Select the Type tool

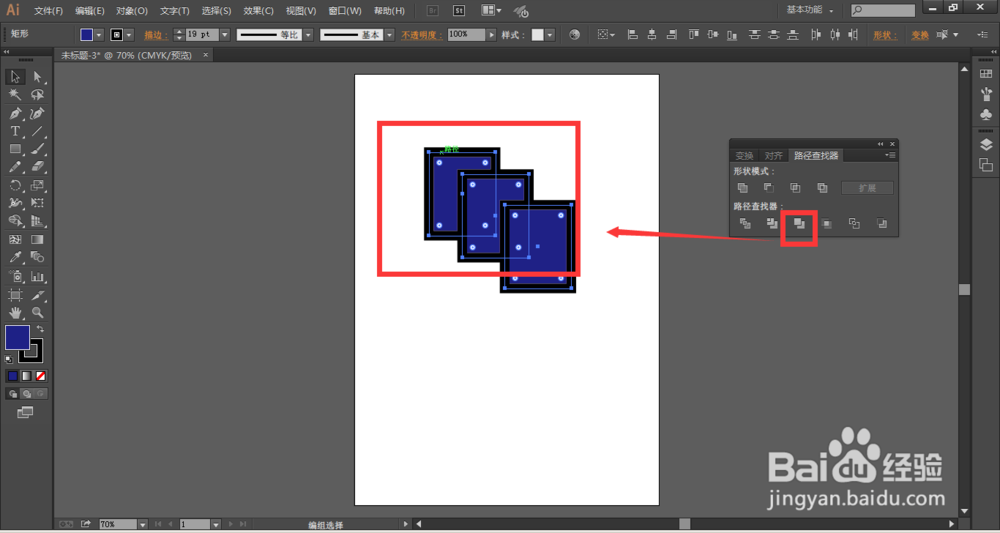coord(15,131)
